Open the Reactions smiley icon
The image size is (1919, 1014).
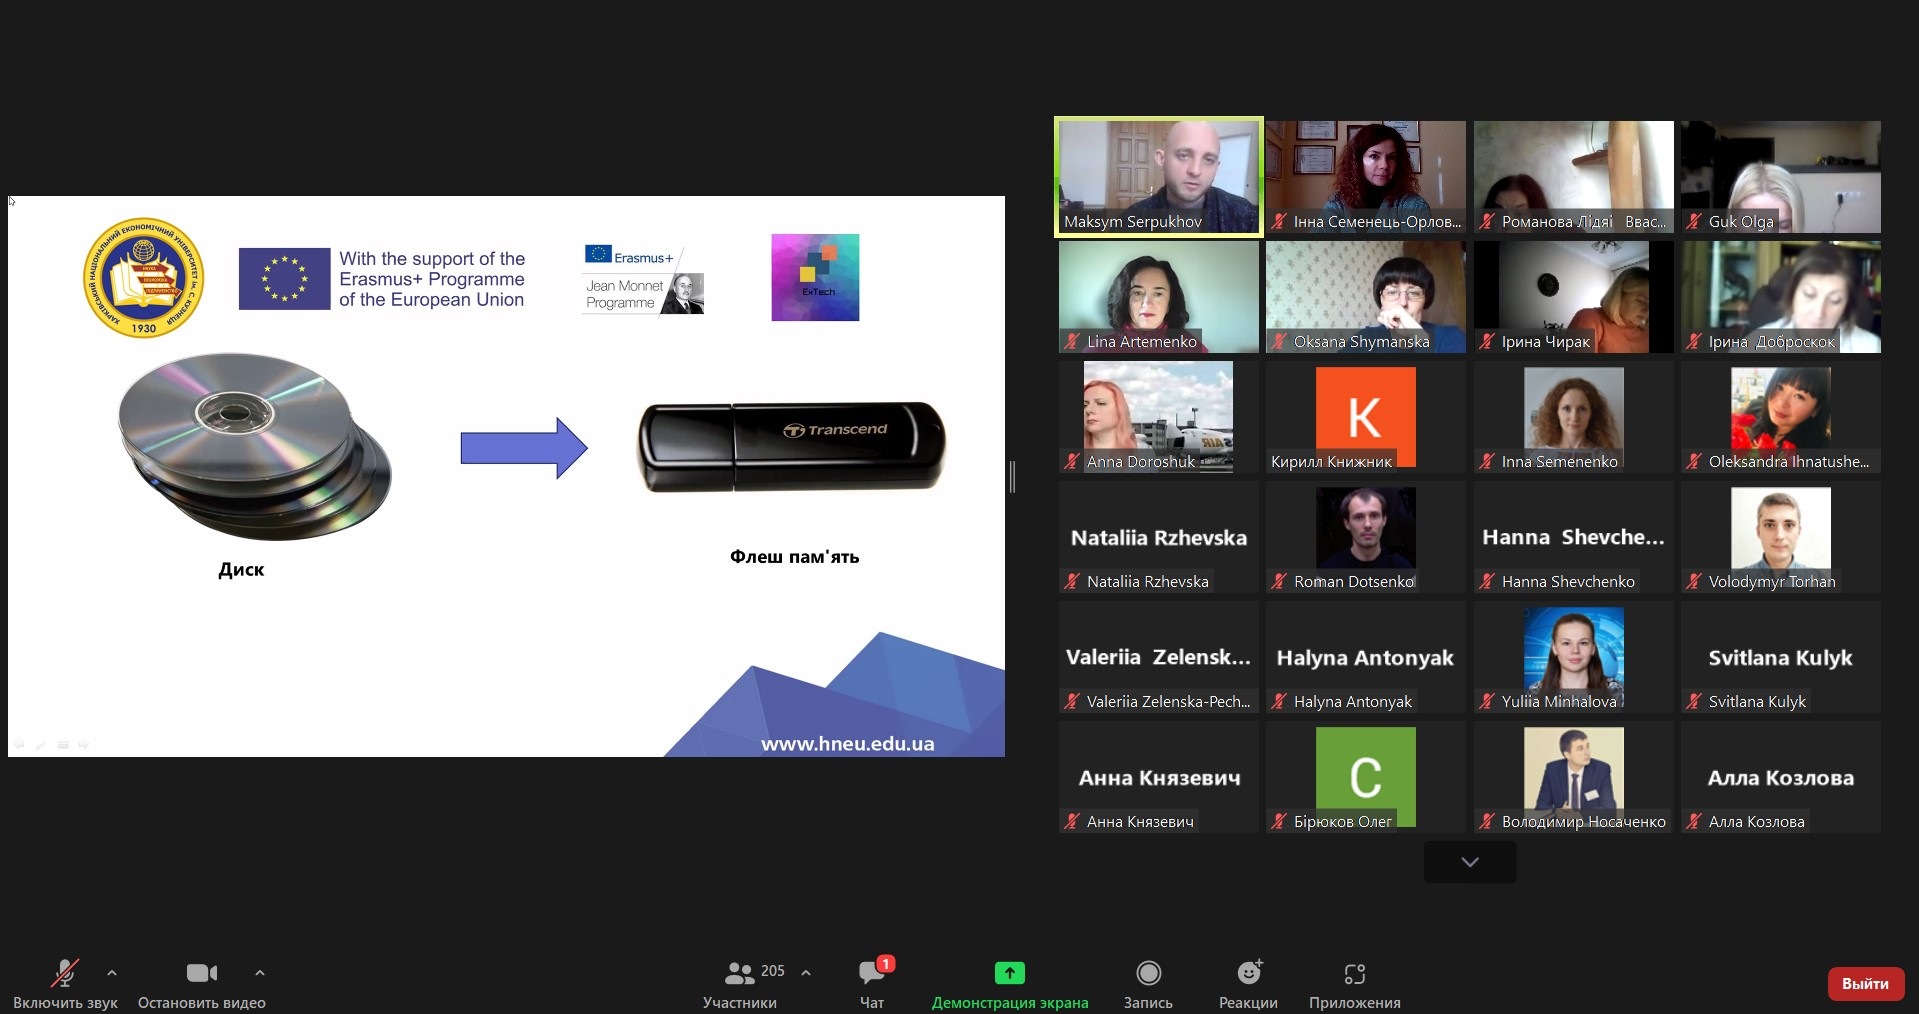1248,972
